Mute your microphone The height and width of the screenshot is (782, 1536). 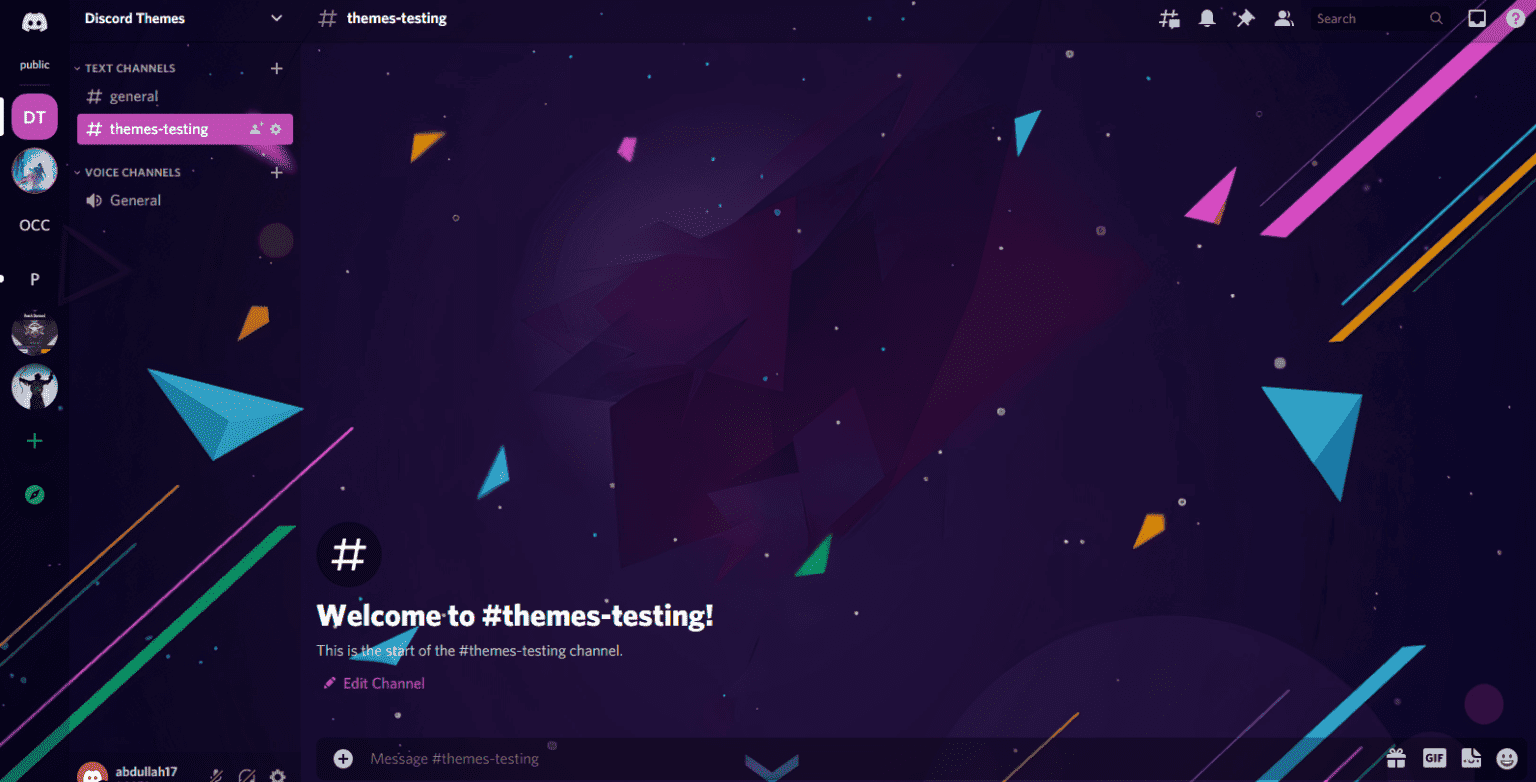(215, 774)
